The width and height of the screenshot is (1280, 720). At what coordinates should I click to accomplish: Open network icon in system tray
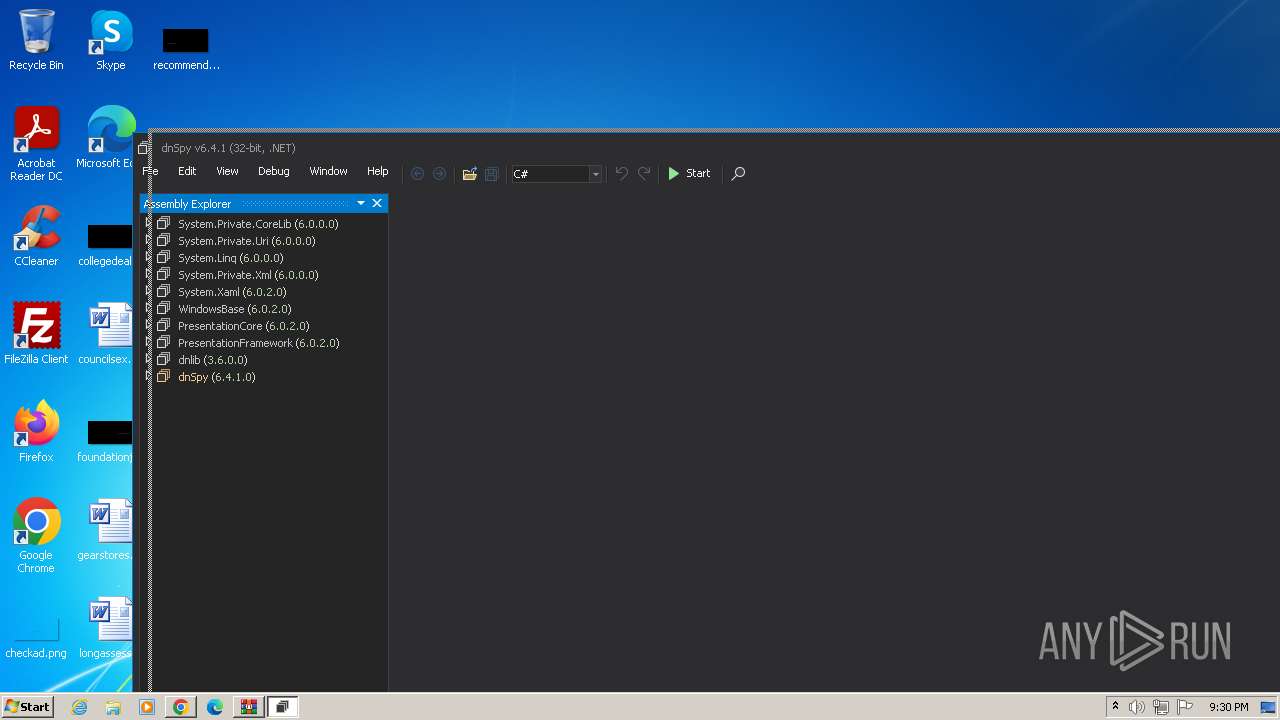point(1161,707)
